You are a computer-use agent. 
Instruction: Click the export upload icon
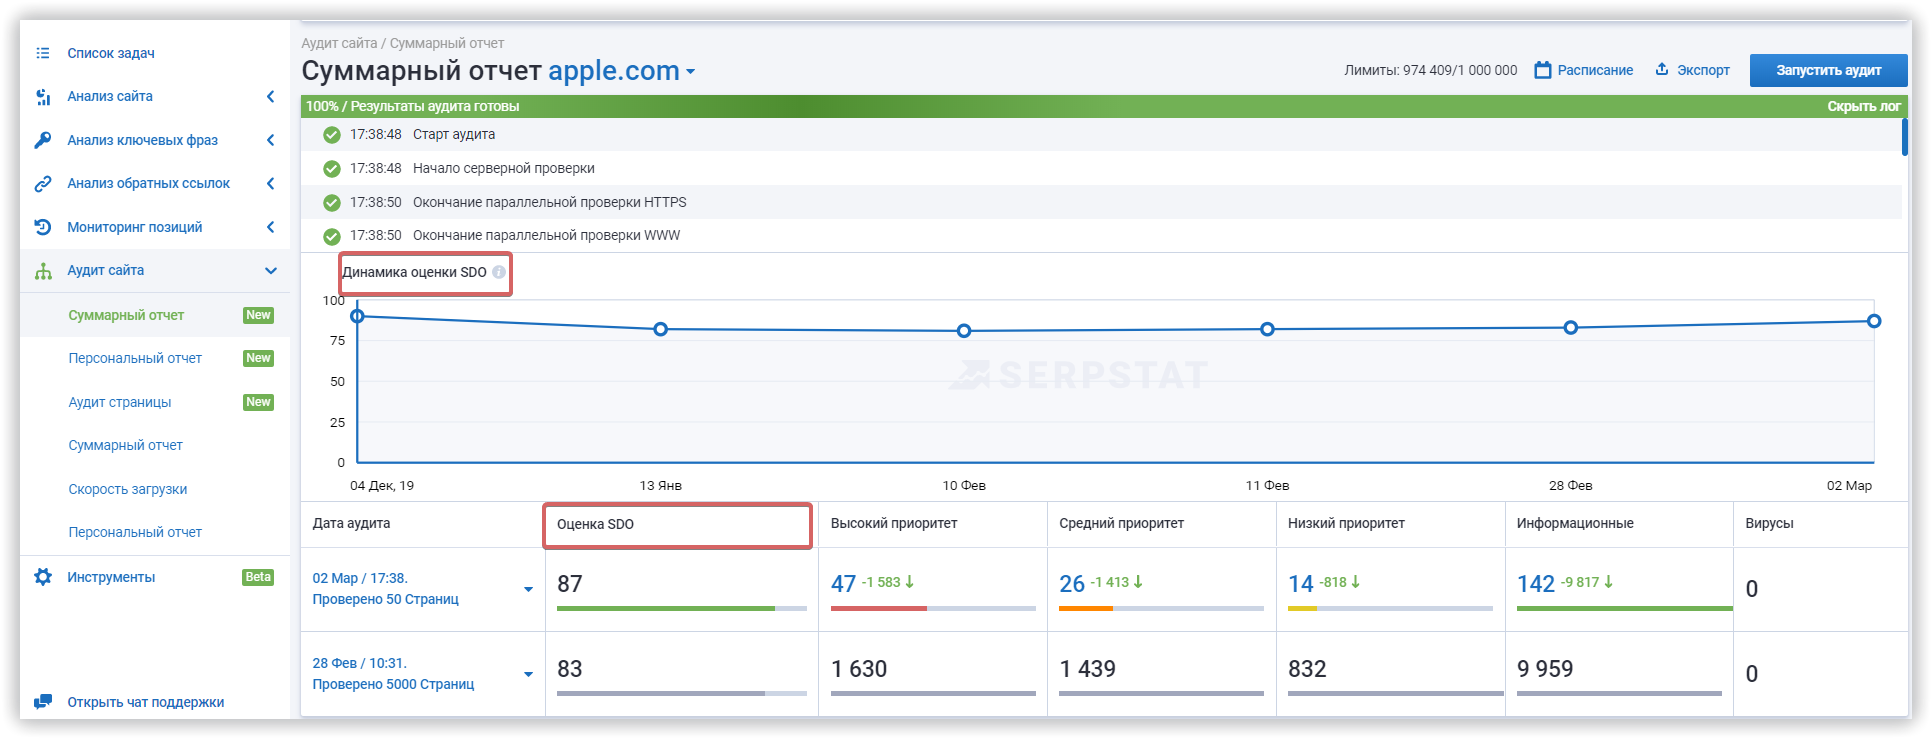(1662, 69)
